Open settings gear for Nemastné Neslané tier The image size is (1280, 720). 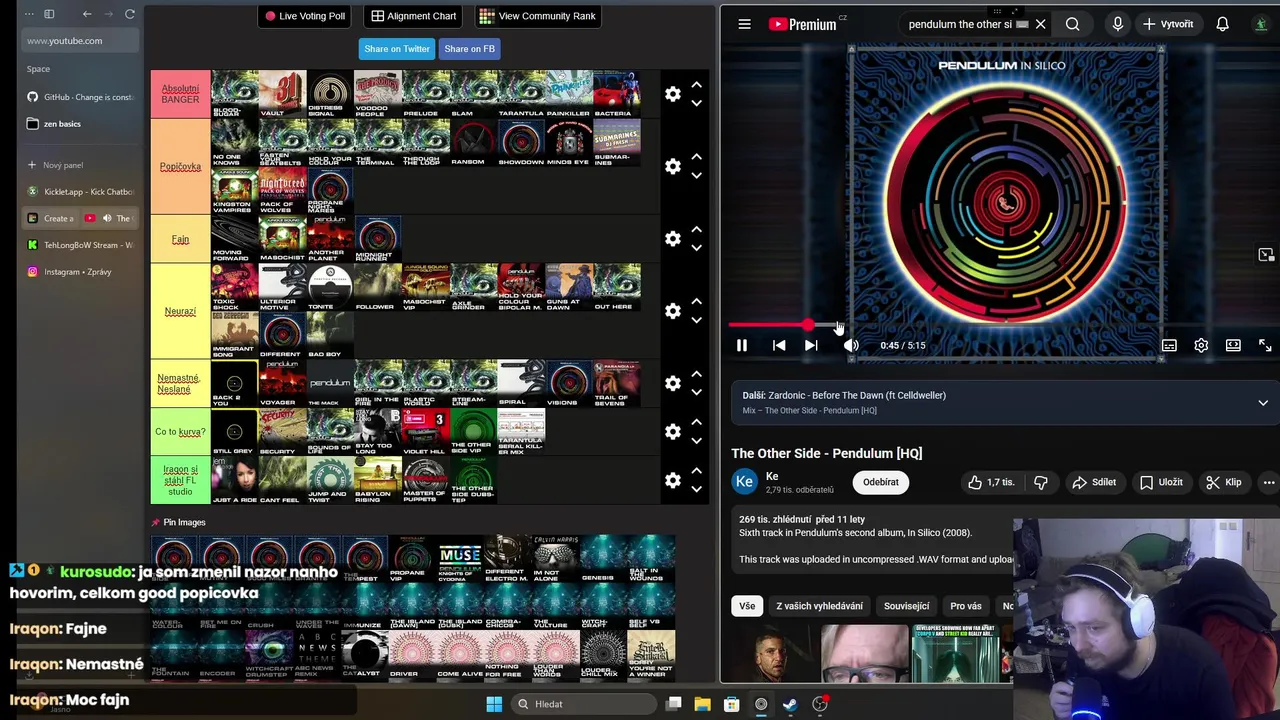(673, 383)
